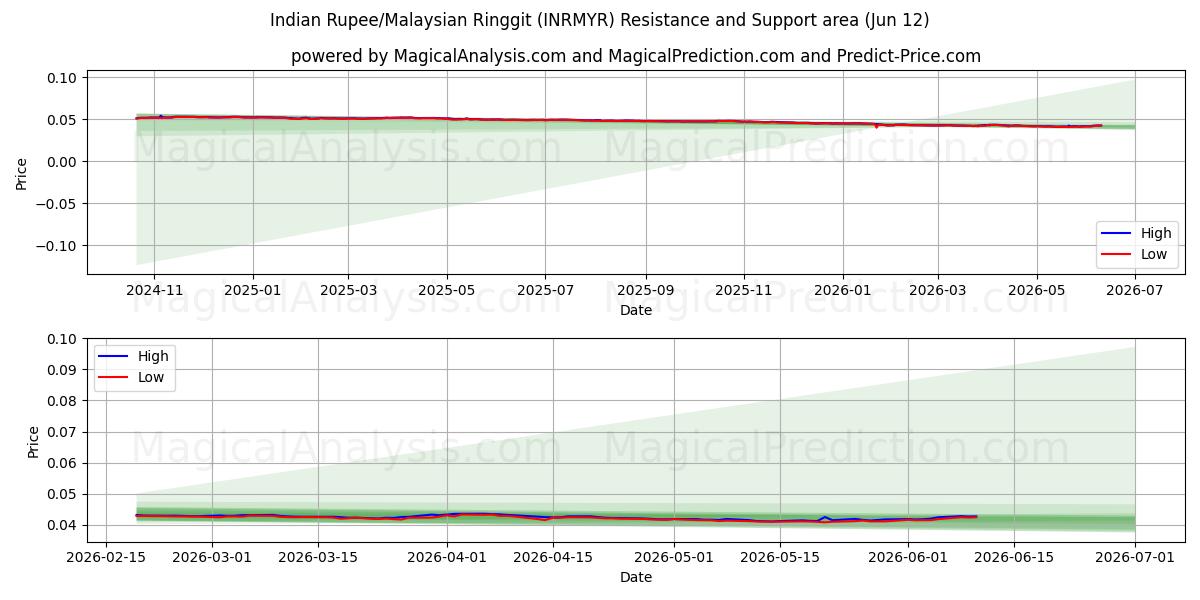The height and width of the screenshot is (600, 1200).
Task: Click the '2025-03' date tick label
Action: (348, 290)
